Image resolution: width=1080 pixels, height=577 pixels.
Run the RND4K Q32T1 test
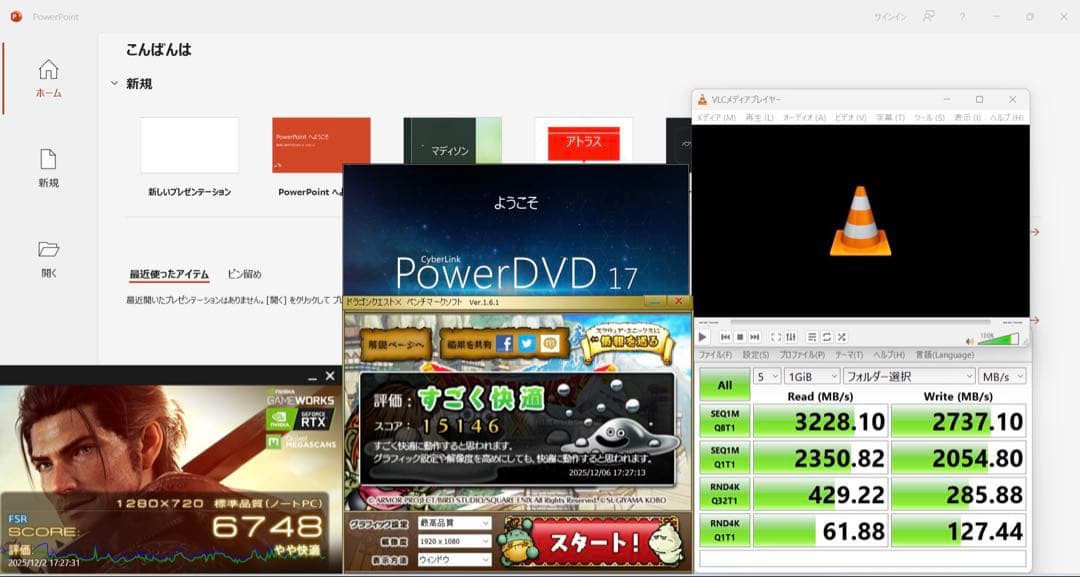coord(725,494)
